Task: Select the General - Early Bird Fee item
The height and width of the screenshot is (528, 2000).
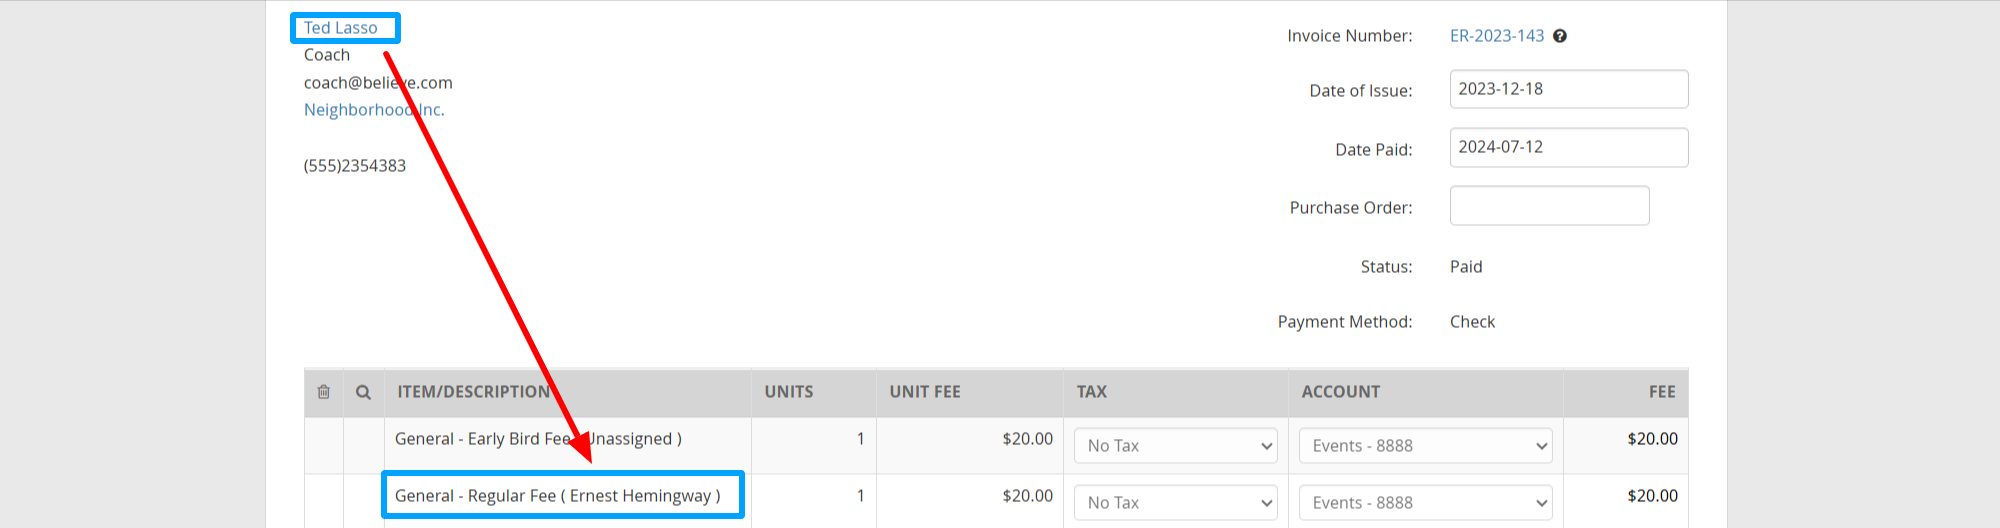Action: tap(480, 439)
